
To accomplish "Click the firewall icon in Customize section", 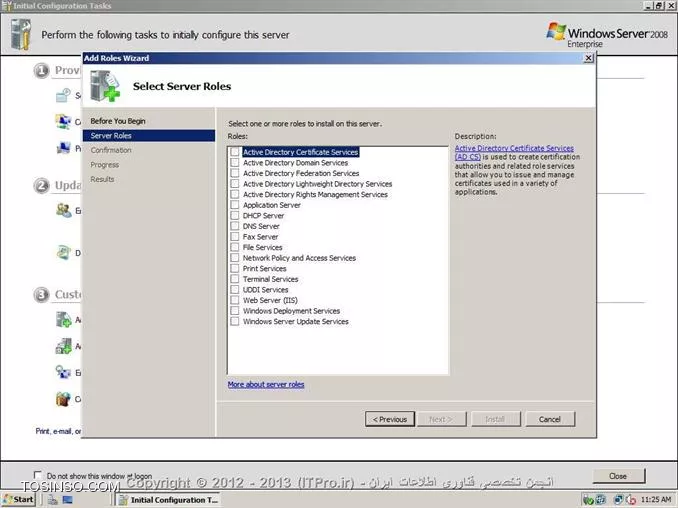I will [63, 399].
